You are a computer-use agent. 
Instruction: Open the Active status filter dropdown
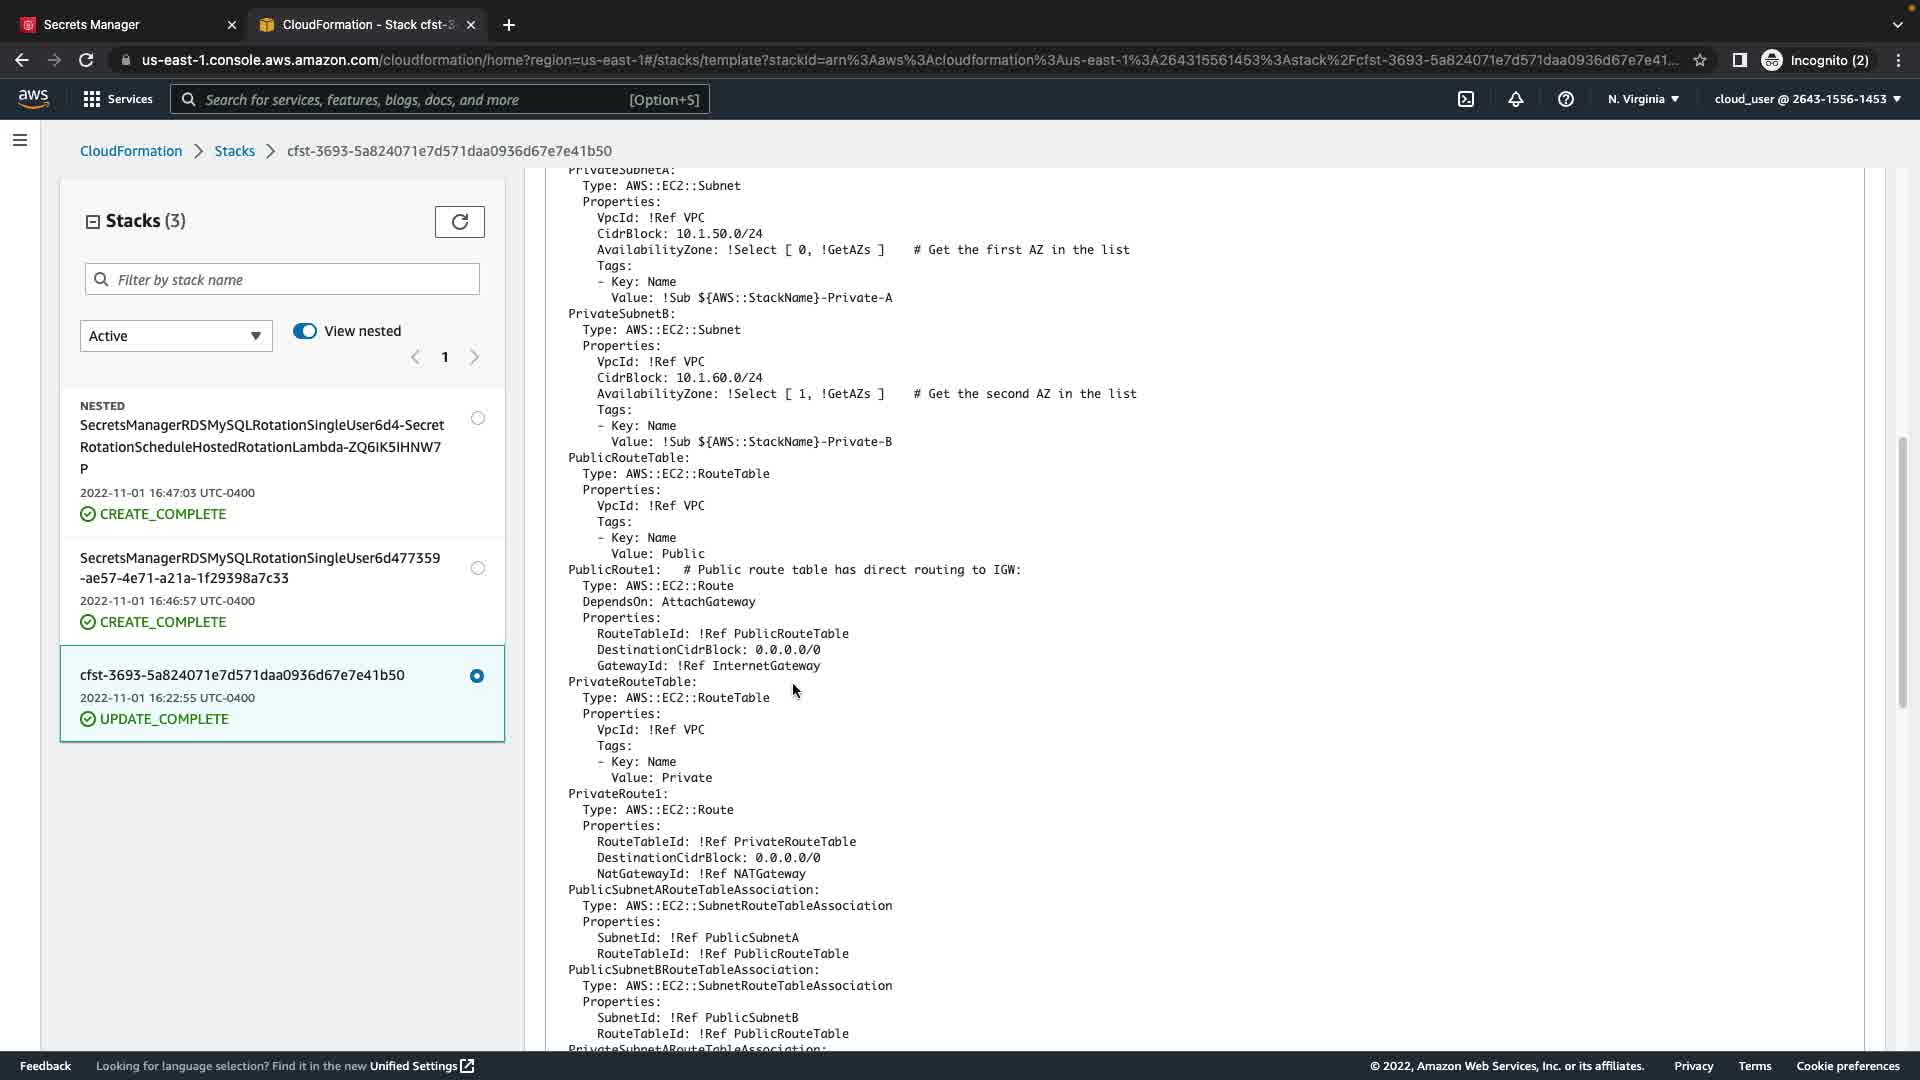coord(176,336)
